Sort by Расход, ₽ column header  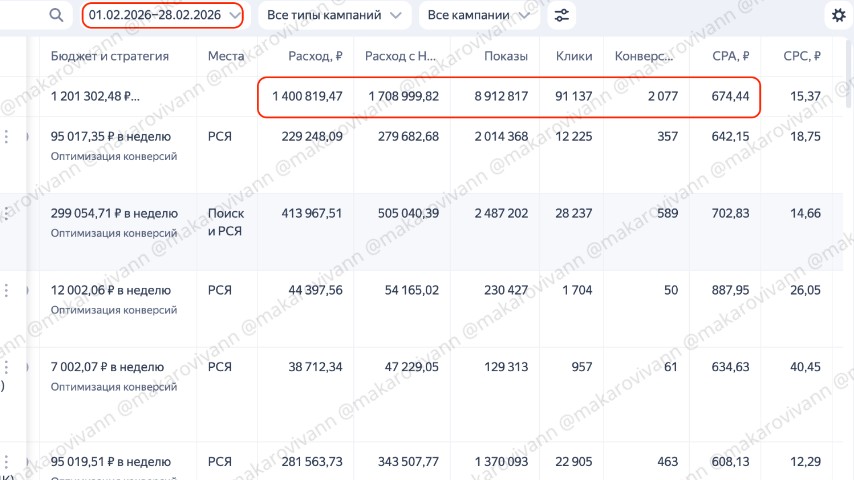coord(314,57)
